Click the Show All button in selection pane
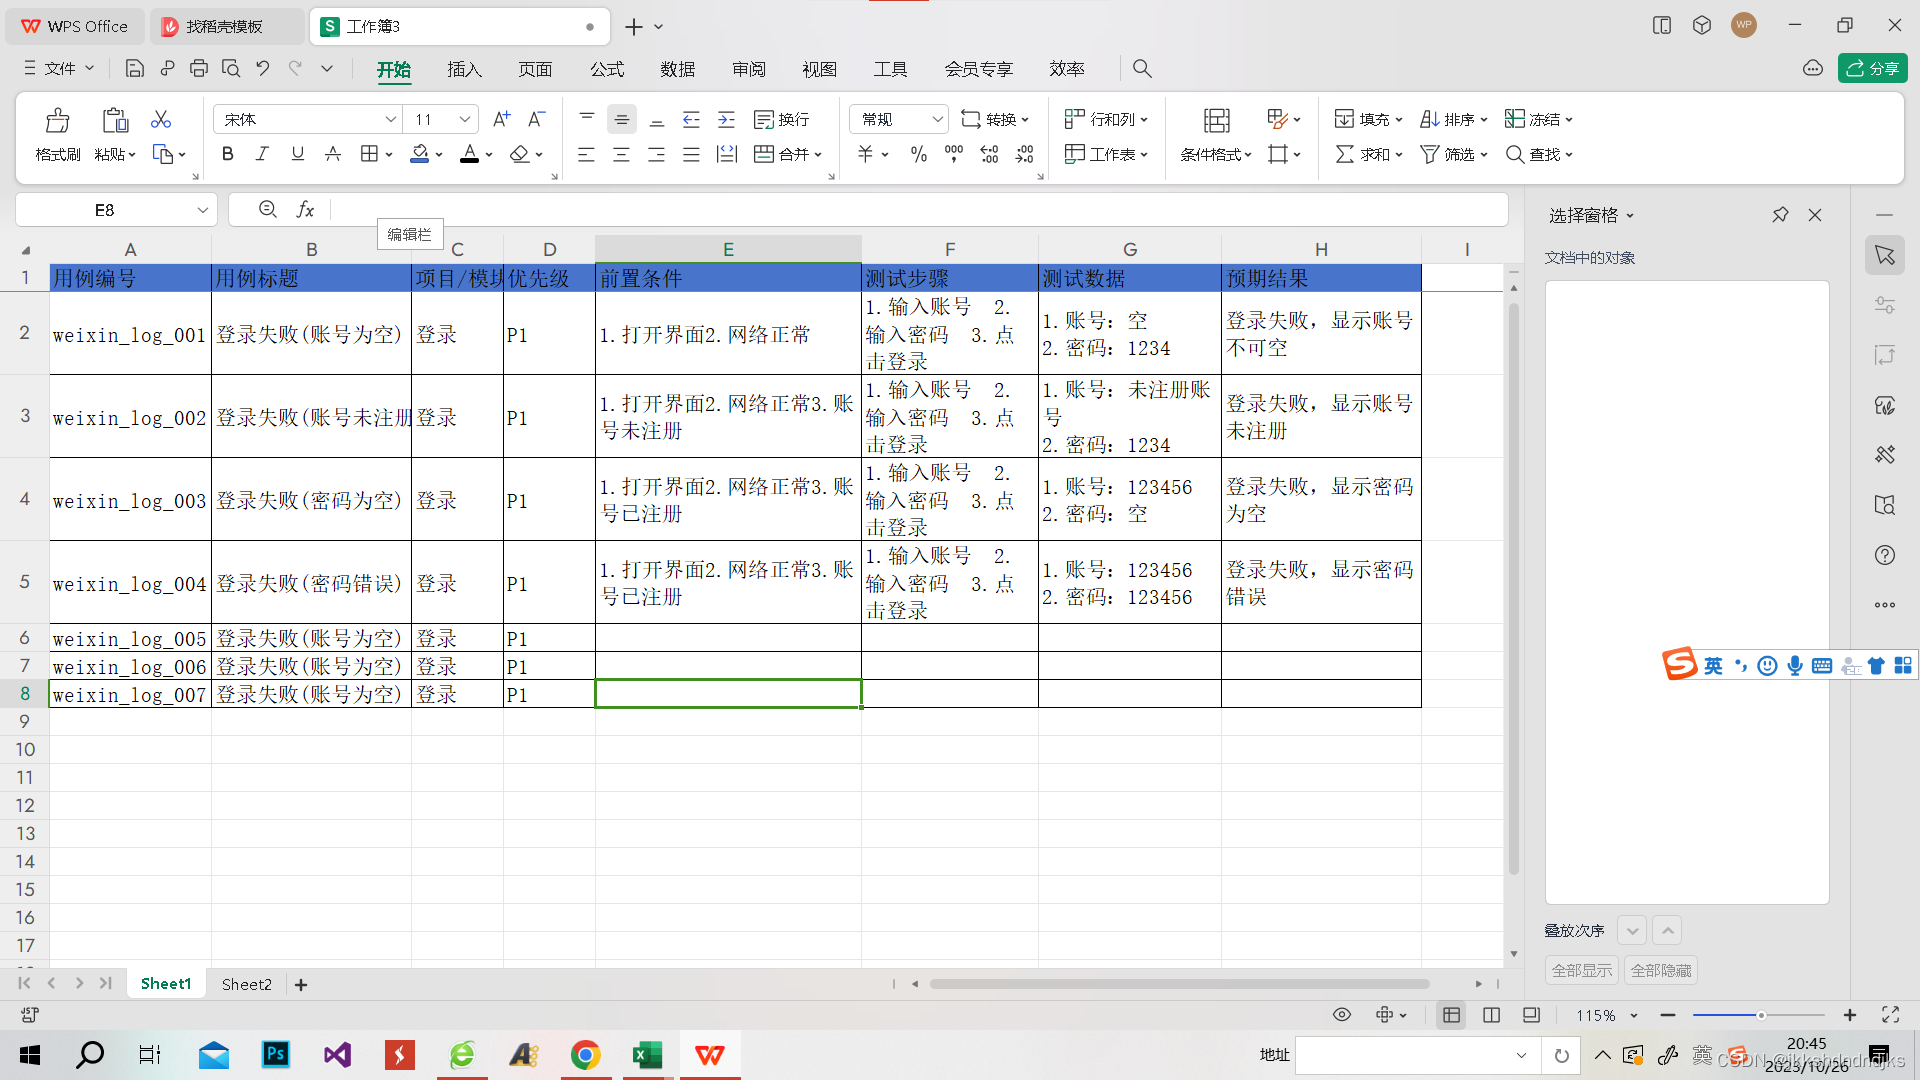Screen dimensions: 1920x1080 pyautogui.click(x=1581, y=970)
